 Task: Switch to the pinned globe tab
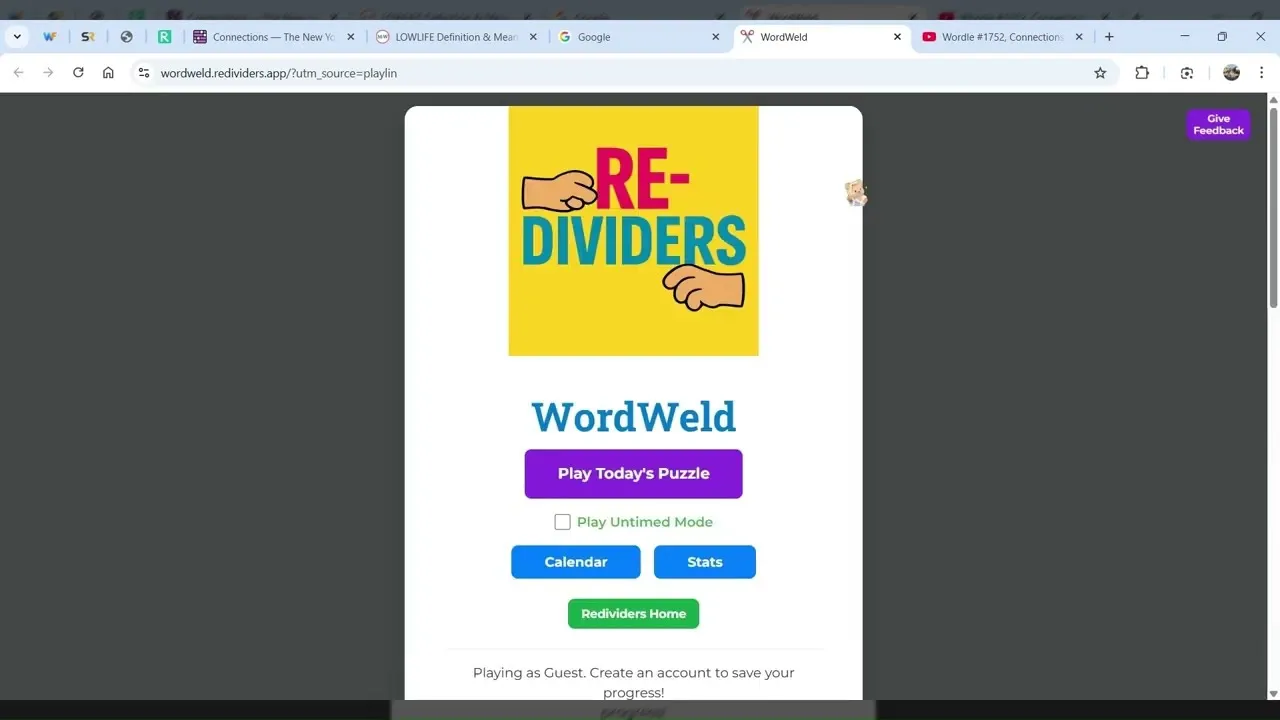(x=126, y=37)
